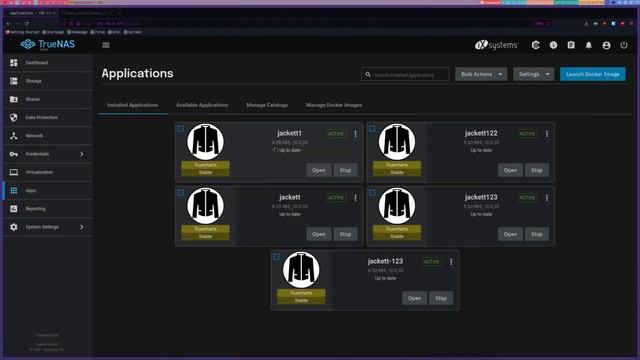Open three-dot menu for jackett
640x360 pixels.
[356, 198]
